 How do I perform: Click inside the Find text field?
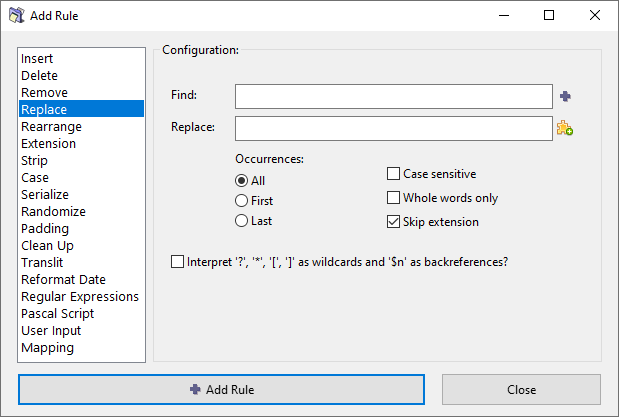tap(393, 96)
